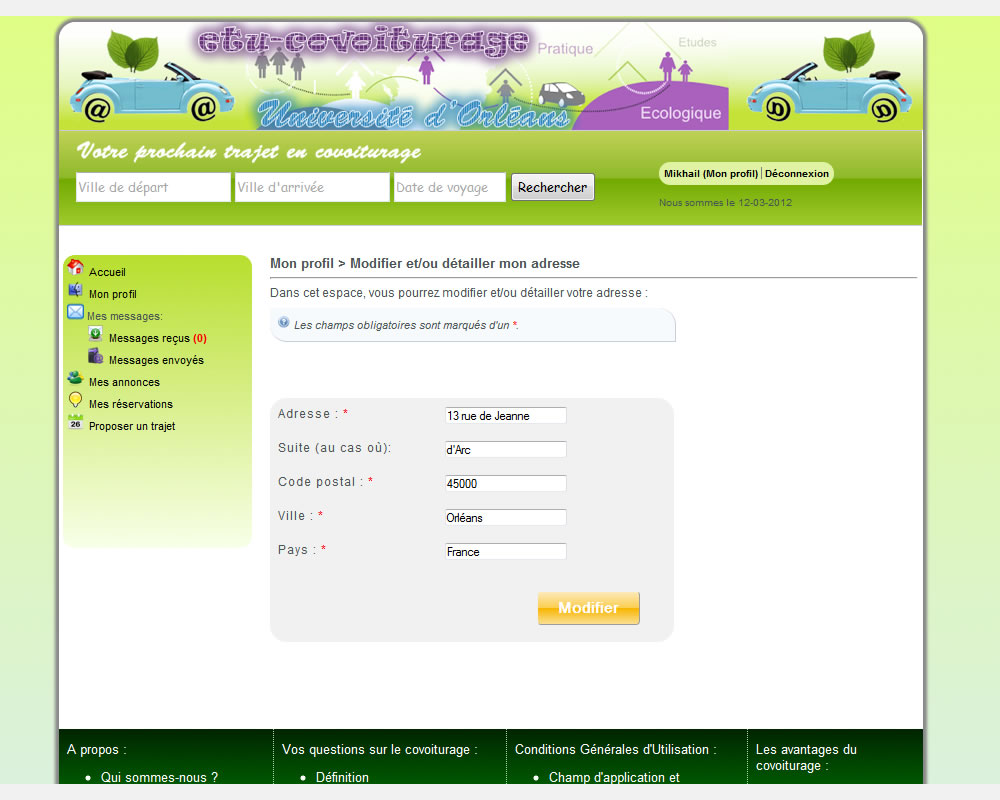Image resolution: width=1000 pixels, height=800 pixels.
Task: Click the Déconnexion link
Action: click(x=797, y=174)
